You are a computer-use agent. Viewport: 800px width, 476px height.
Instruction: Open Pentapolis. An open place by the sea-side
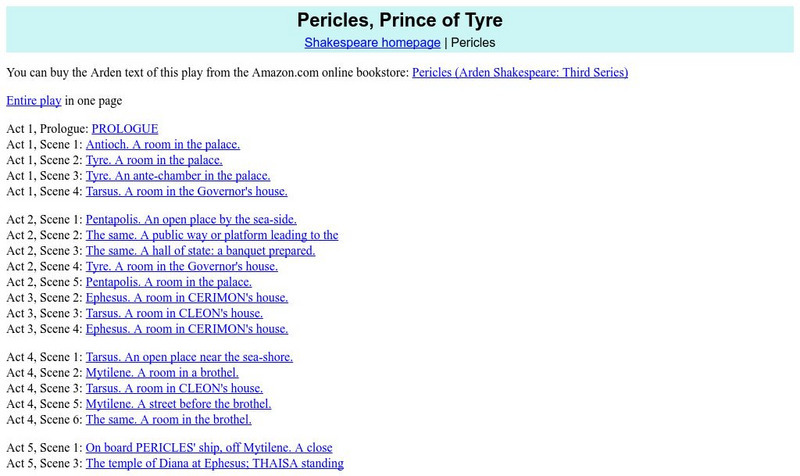click(191, 220)
